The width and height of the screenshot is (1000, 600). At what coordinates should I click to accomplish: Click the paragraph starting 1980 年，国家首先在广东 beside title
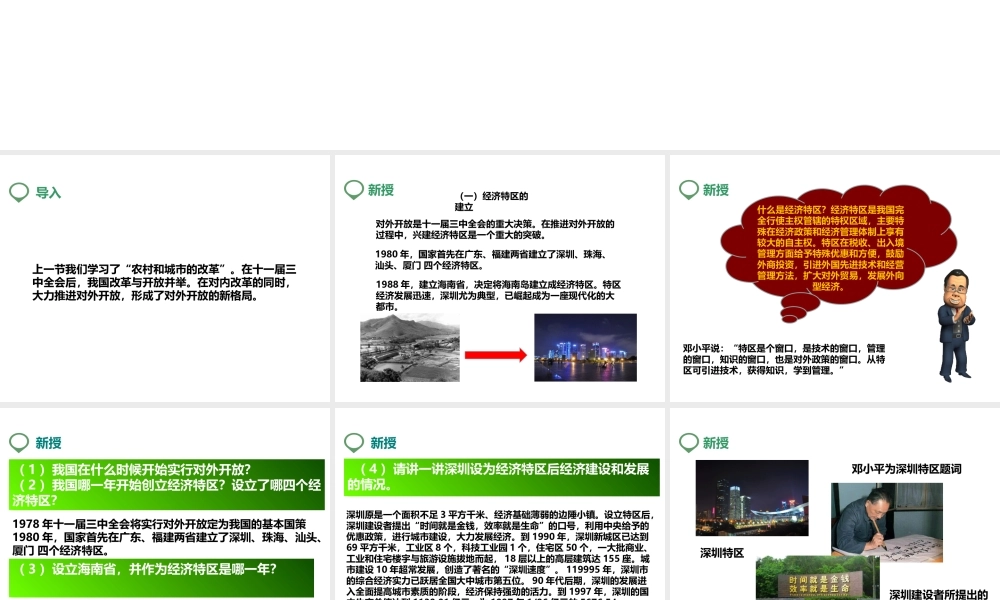click(x=491, y=260)
